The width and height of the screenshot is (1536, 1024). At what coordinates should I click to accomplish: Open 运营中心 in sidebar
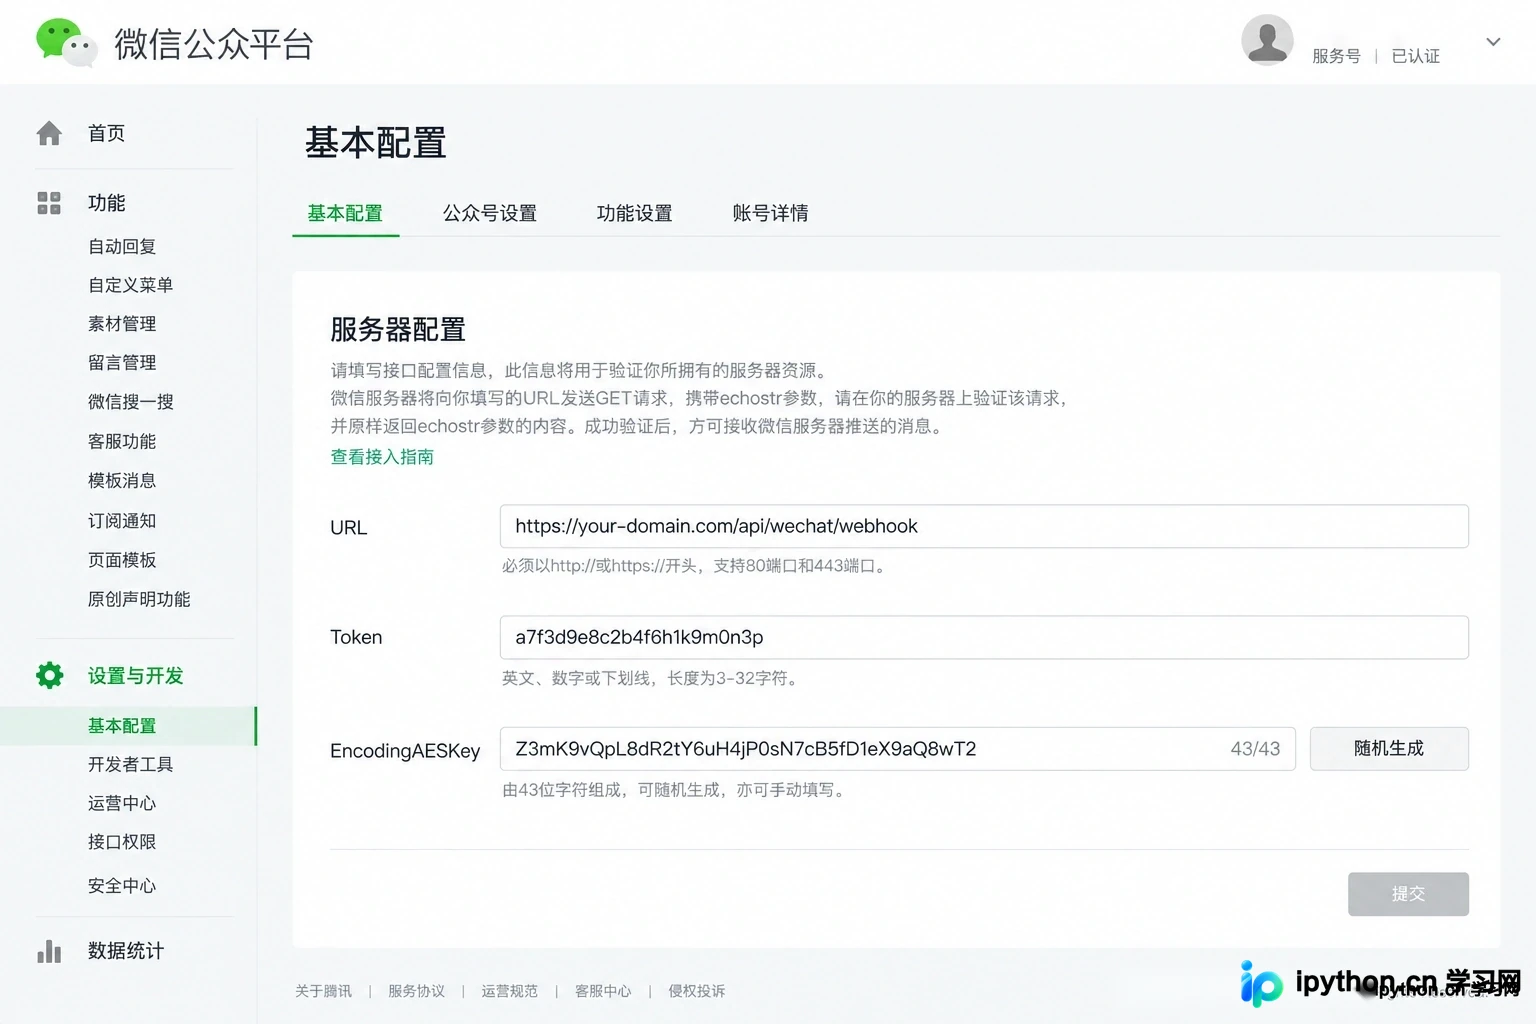pyautogui.click(x=122, y=803)
